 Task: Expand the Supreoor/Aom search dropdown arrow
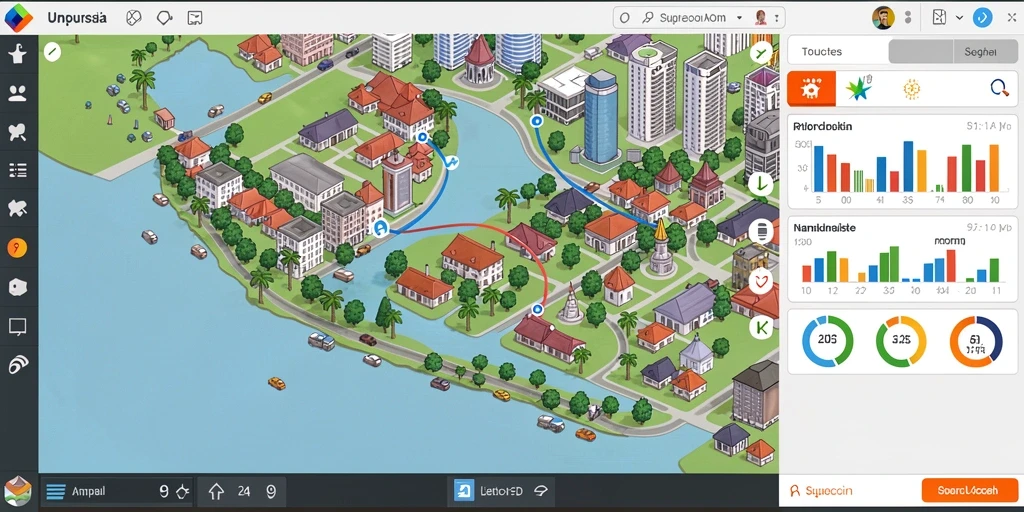tap(739, 18)
